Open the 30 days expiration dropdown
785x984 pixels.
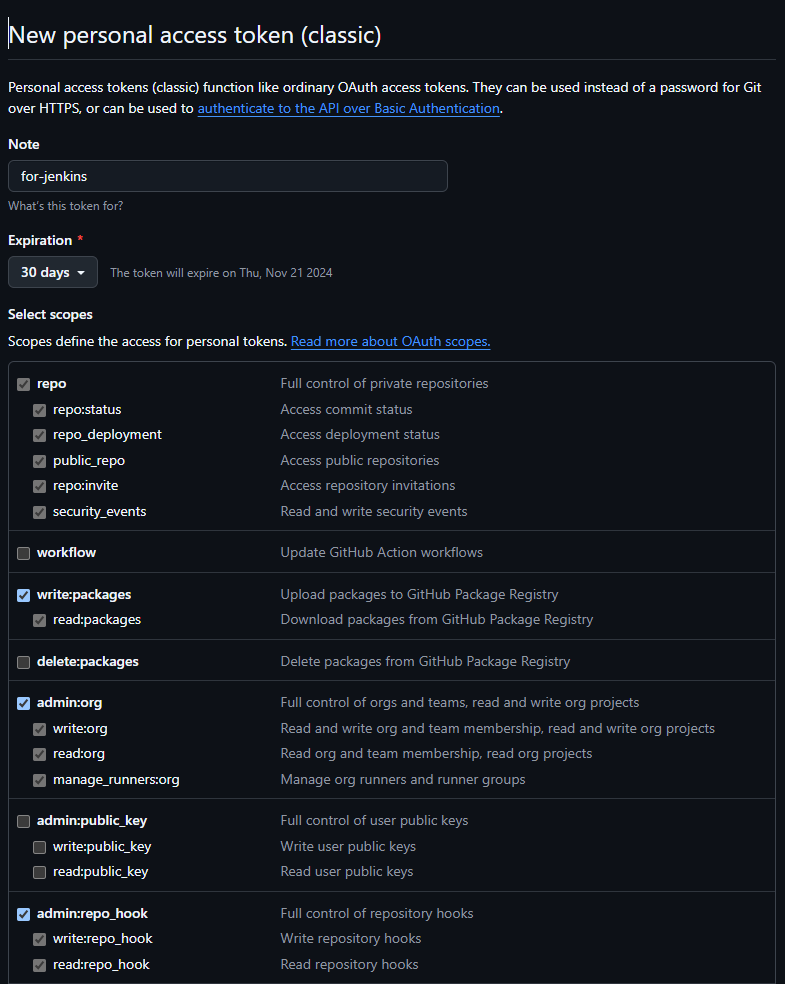(x=53, y=272)
